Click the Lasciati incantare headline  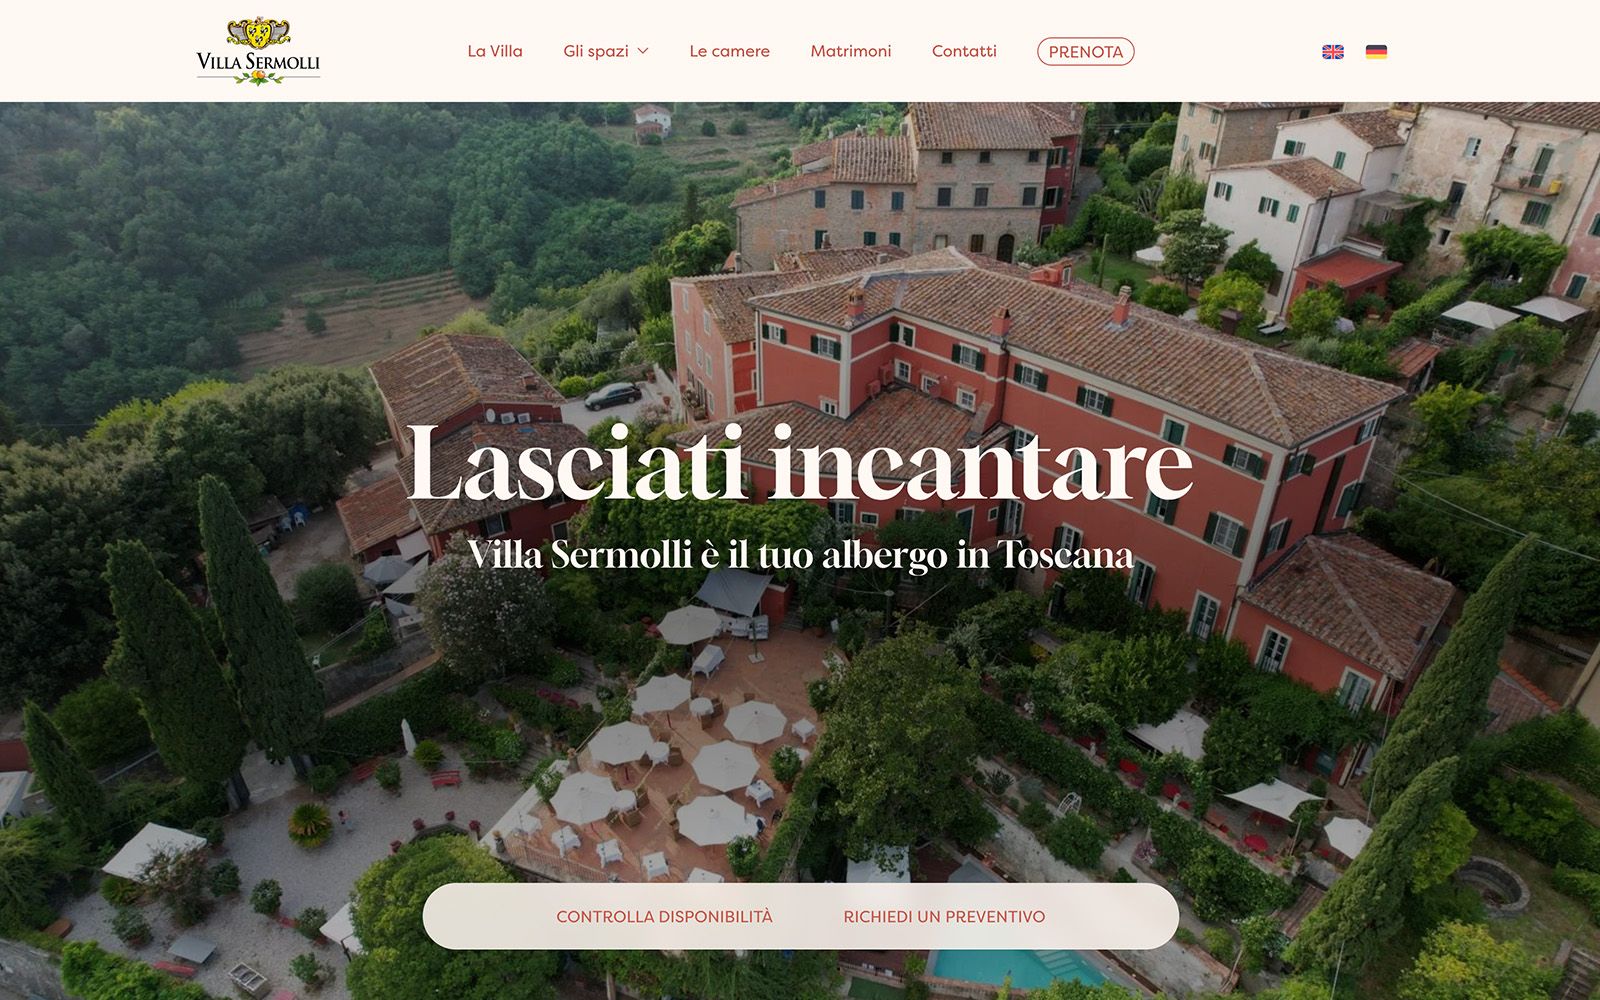click(x=800, y=462)
